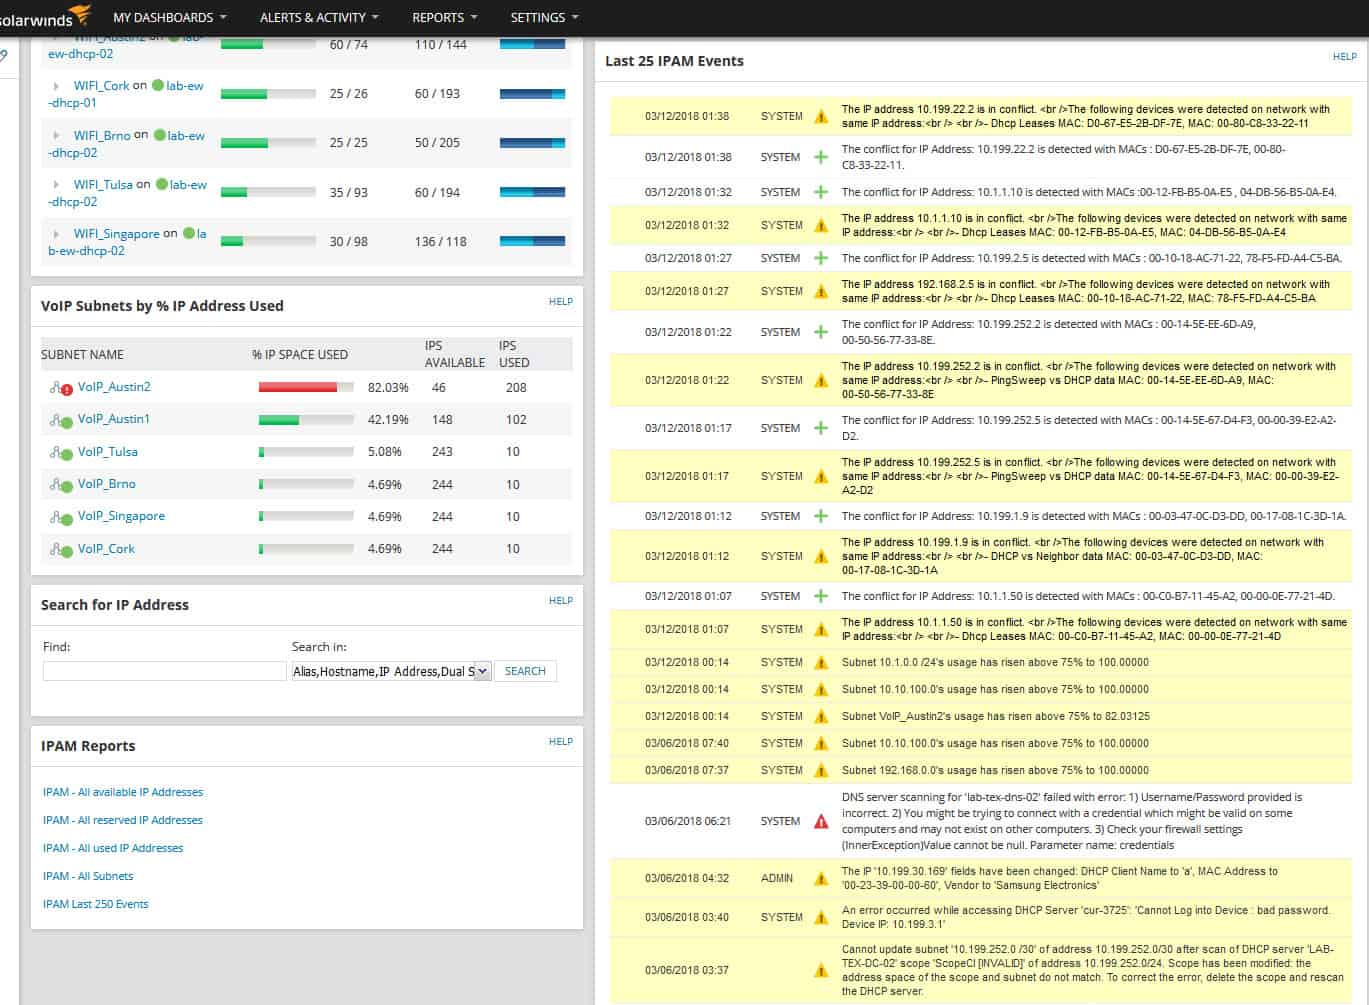The image size is (1369, 1005).
Task: Expand the WIFI_Singapore subnet entry
Action: tap(55, 233)
